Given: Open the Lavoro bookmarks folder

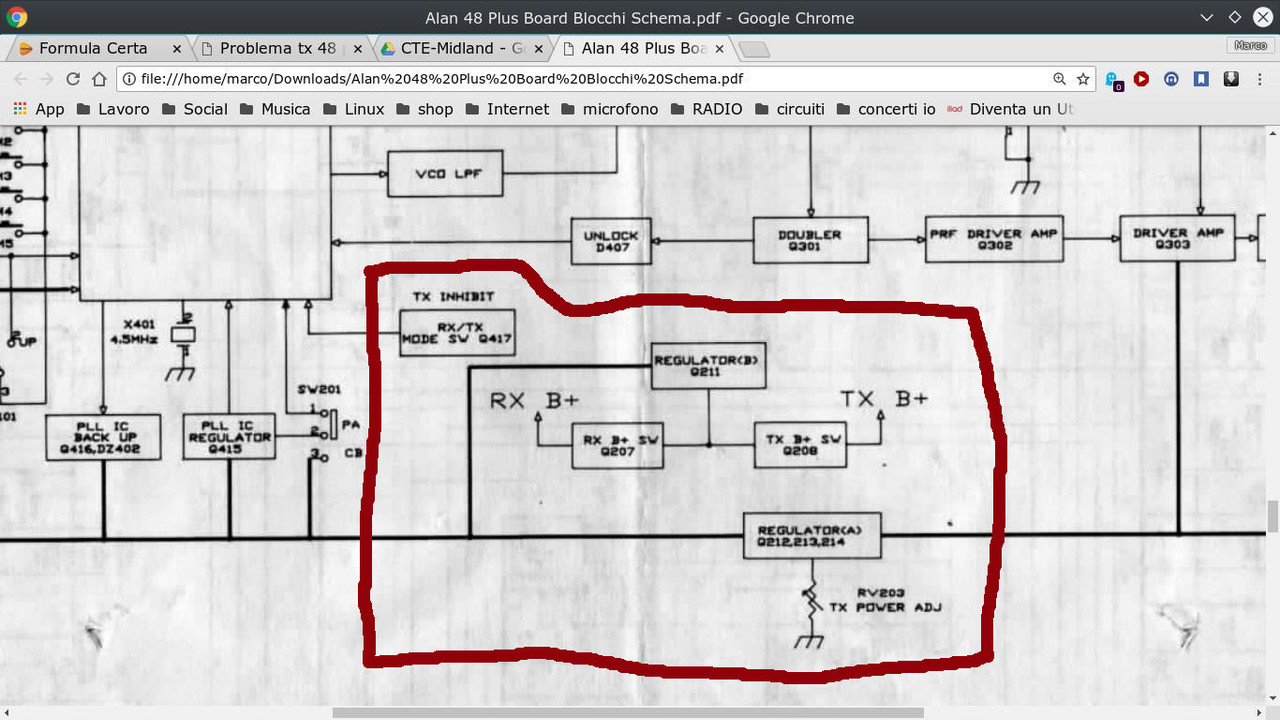Looking at the screenshot, I should click(112, 109).
